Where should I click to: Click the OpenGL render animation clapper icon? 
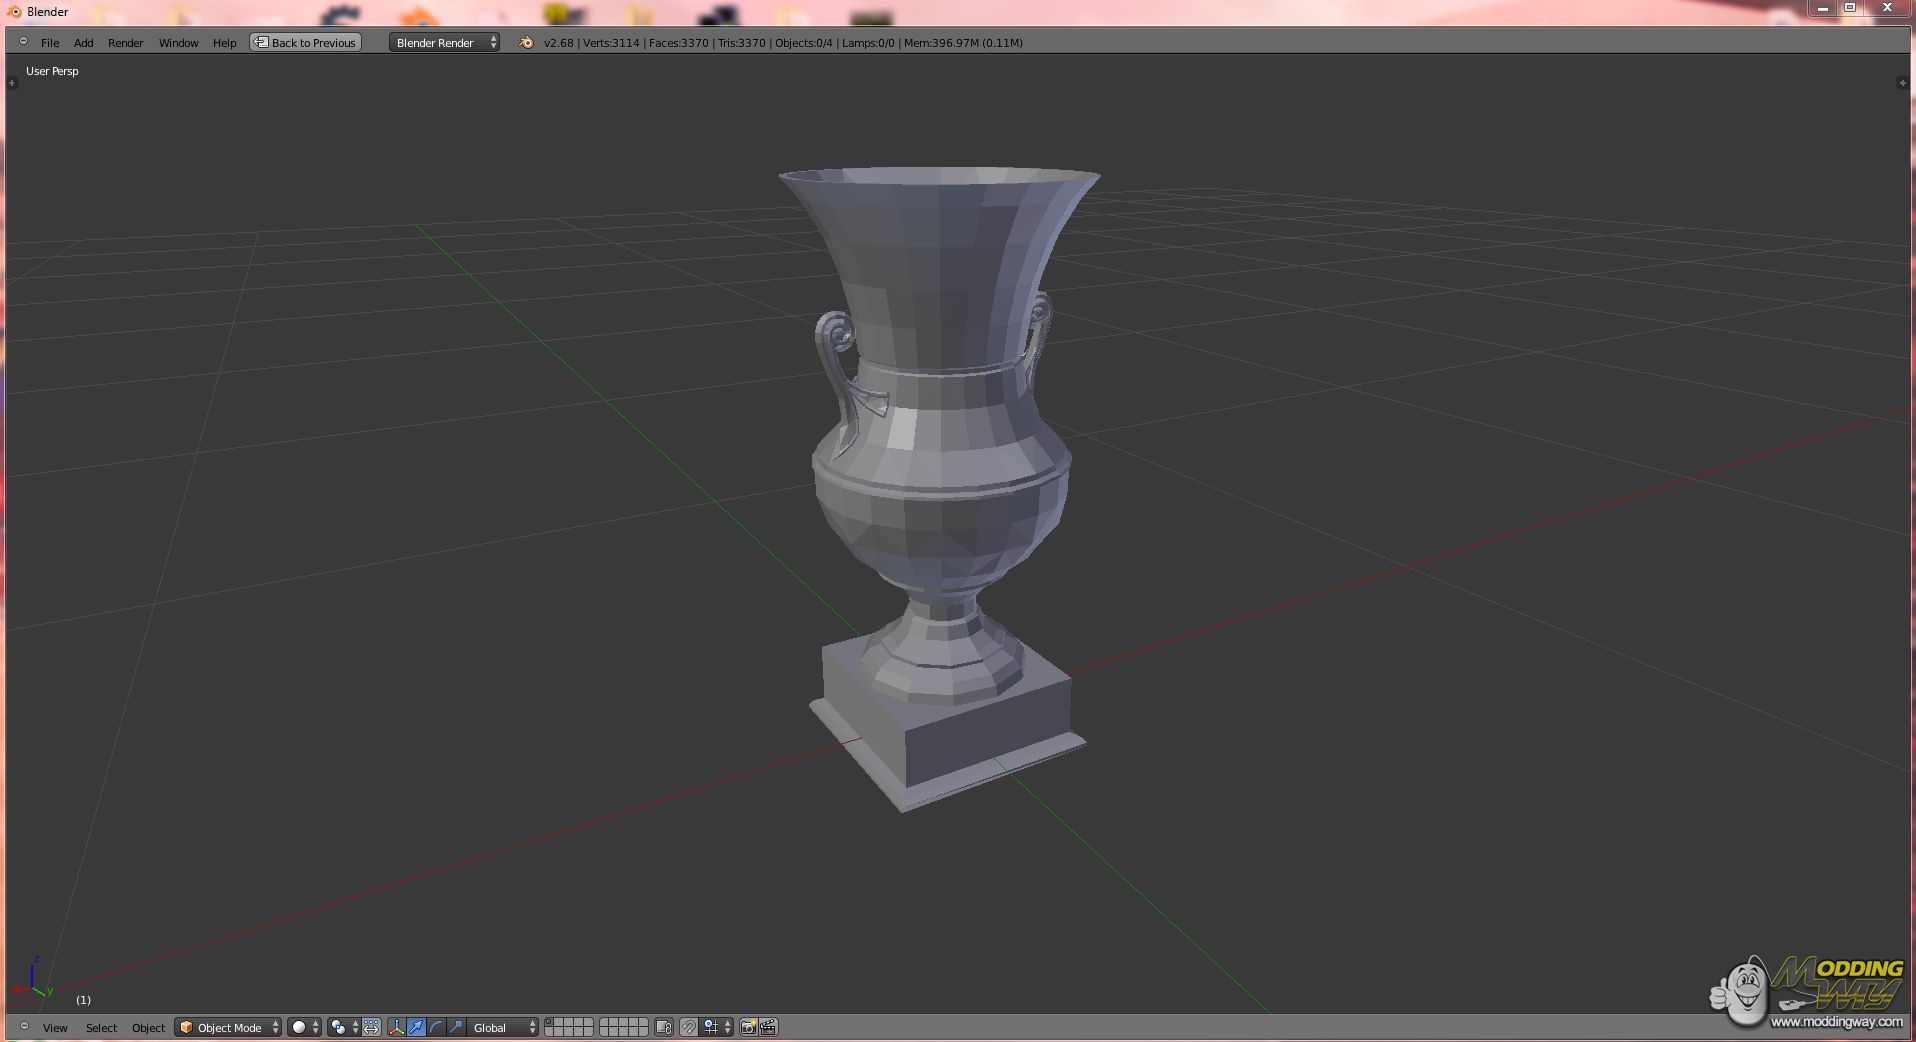(x=768, y=1027)
